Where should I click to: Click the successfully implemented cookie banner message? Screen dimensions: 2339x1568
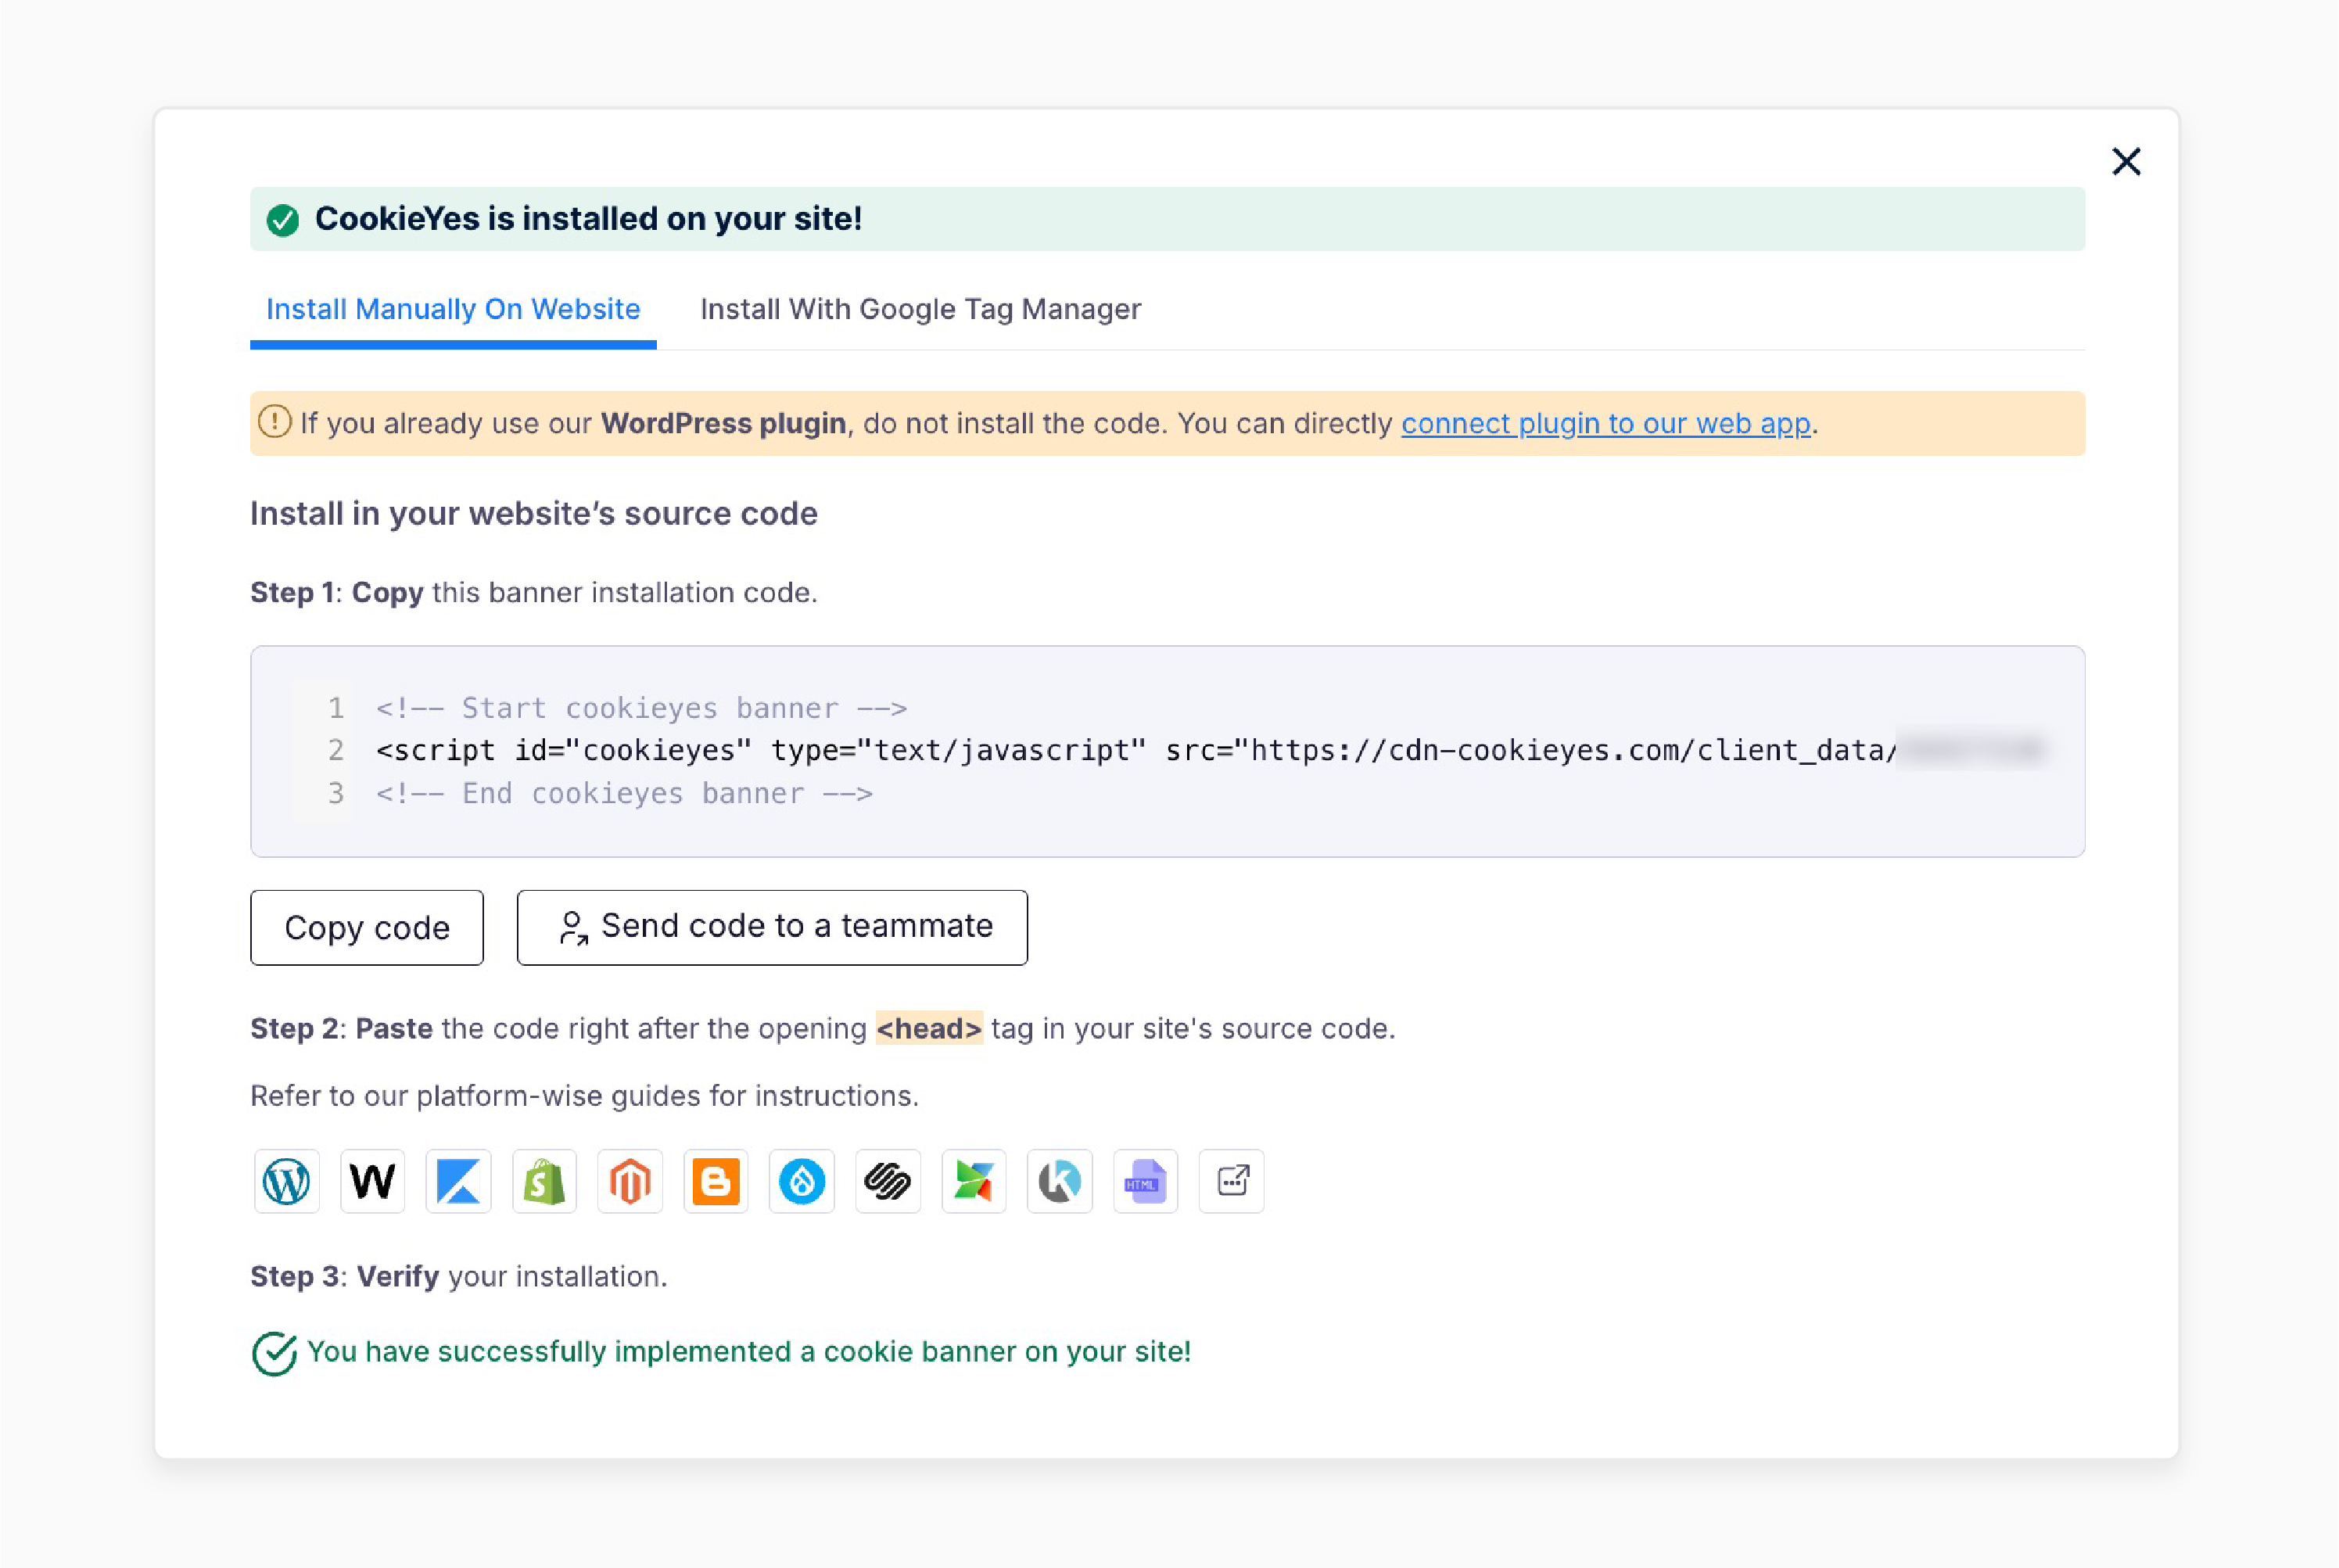point(749,1352)
